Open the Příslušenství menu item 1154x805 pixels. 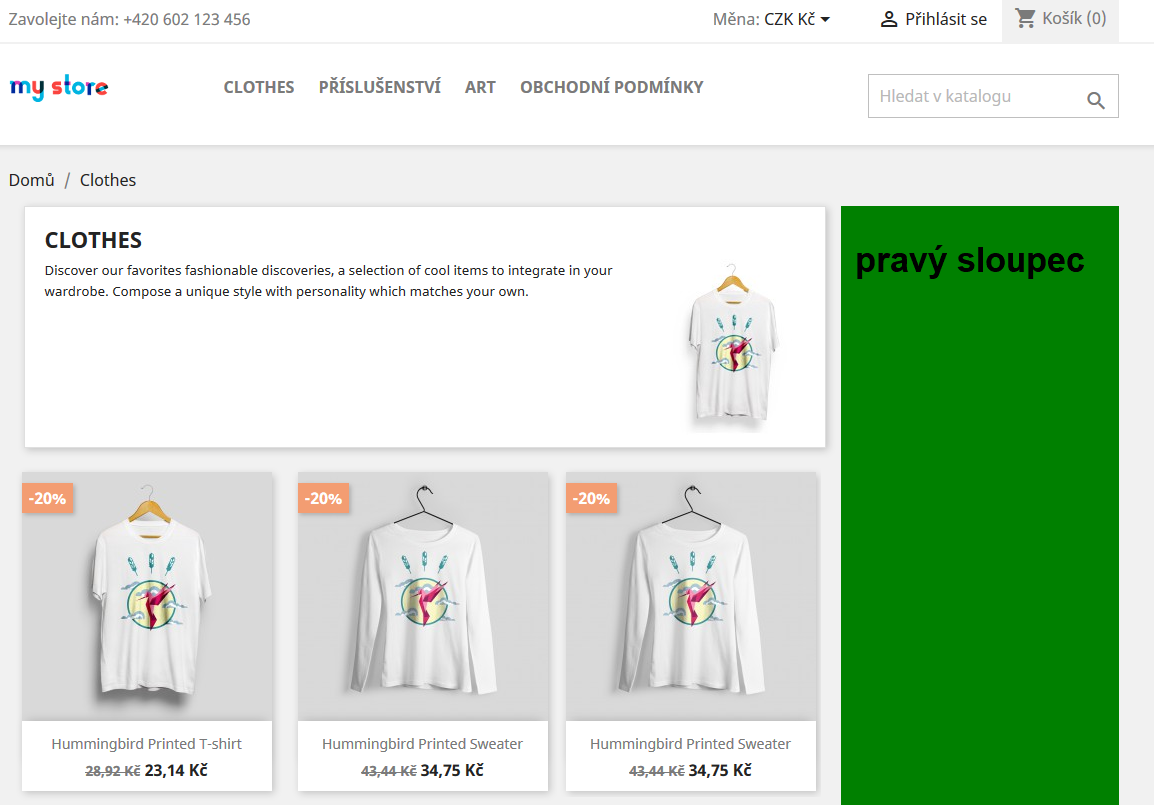point(380,87)
